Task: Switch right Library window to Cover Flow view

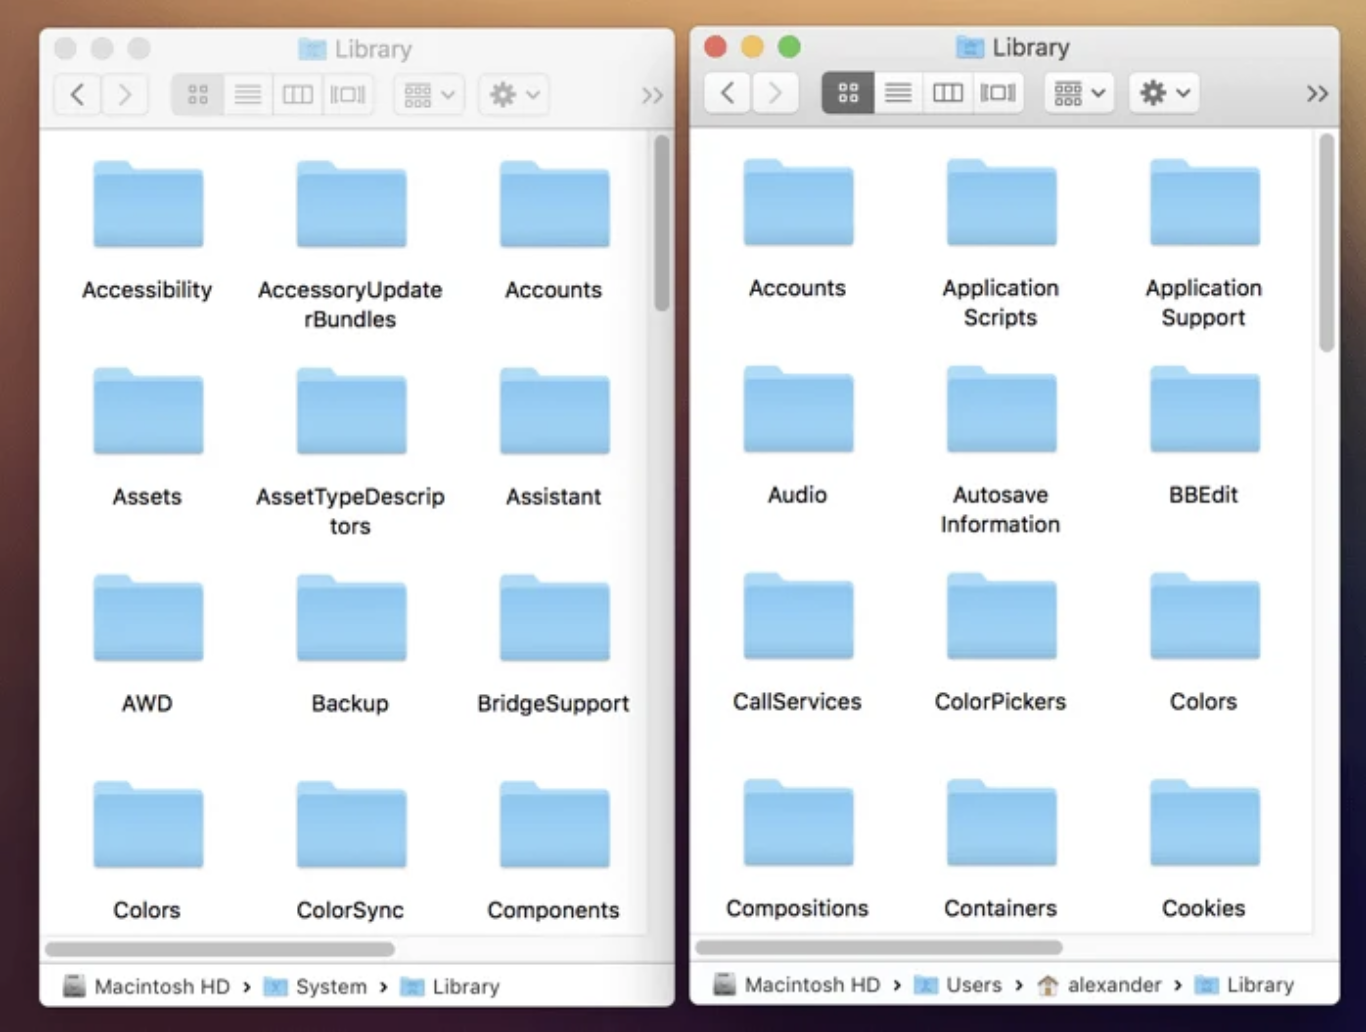Action: tap(998, 93)
